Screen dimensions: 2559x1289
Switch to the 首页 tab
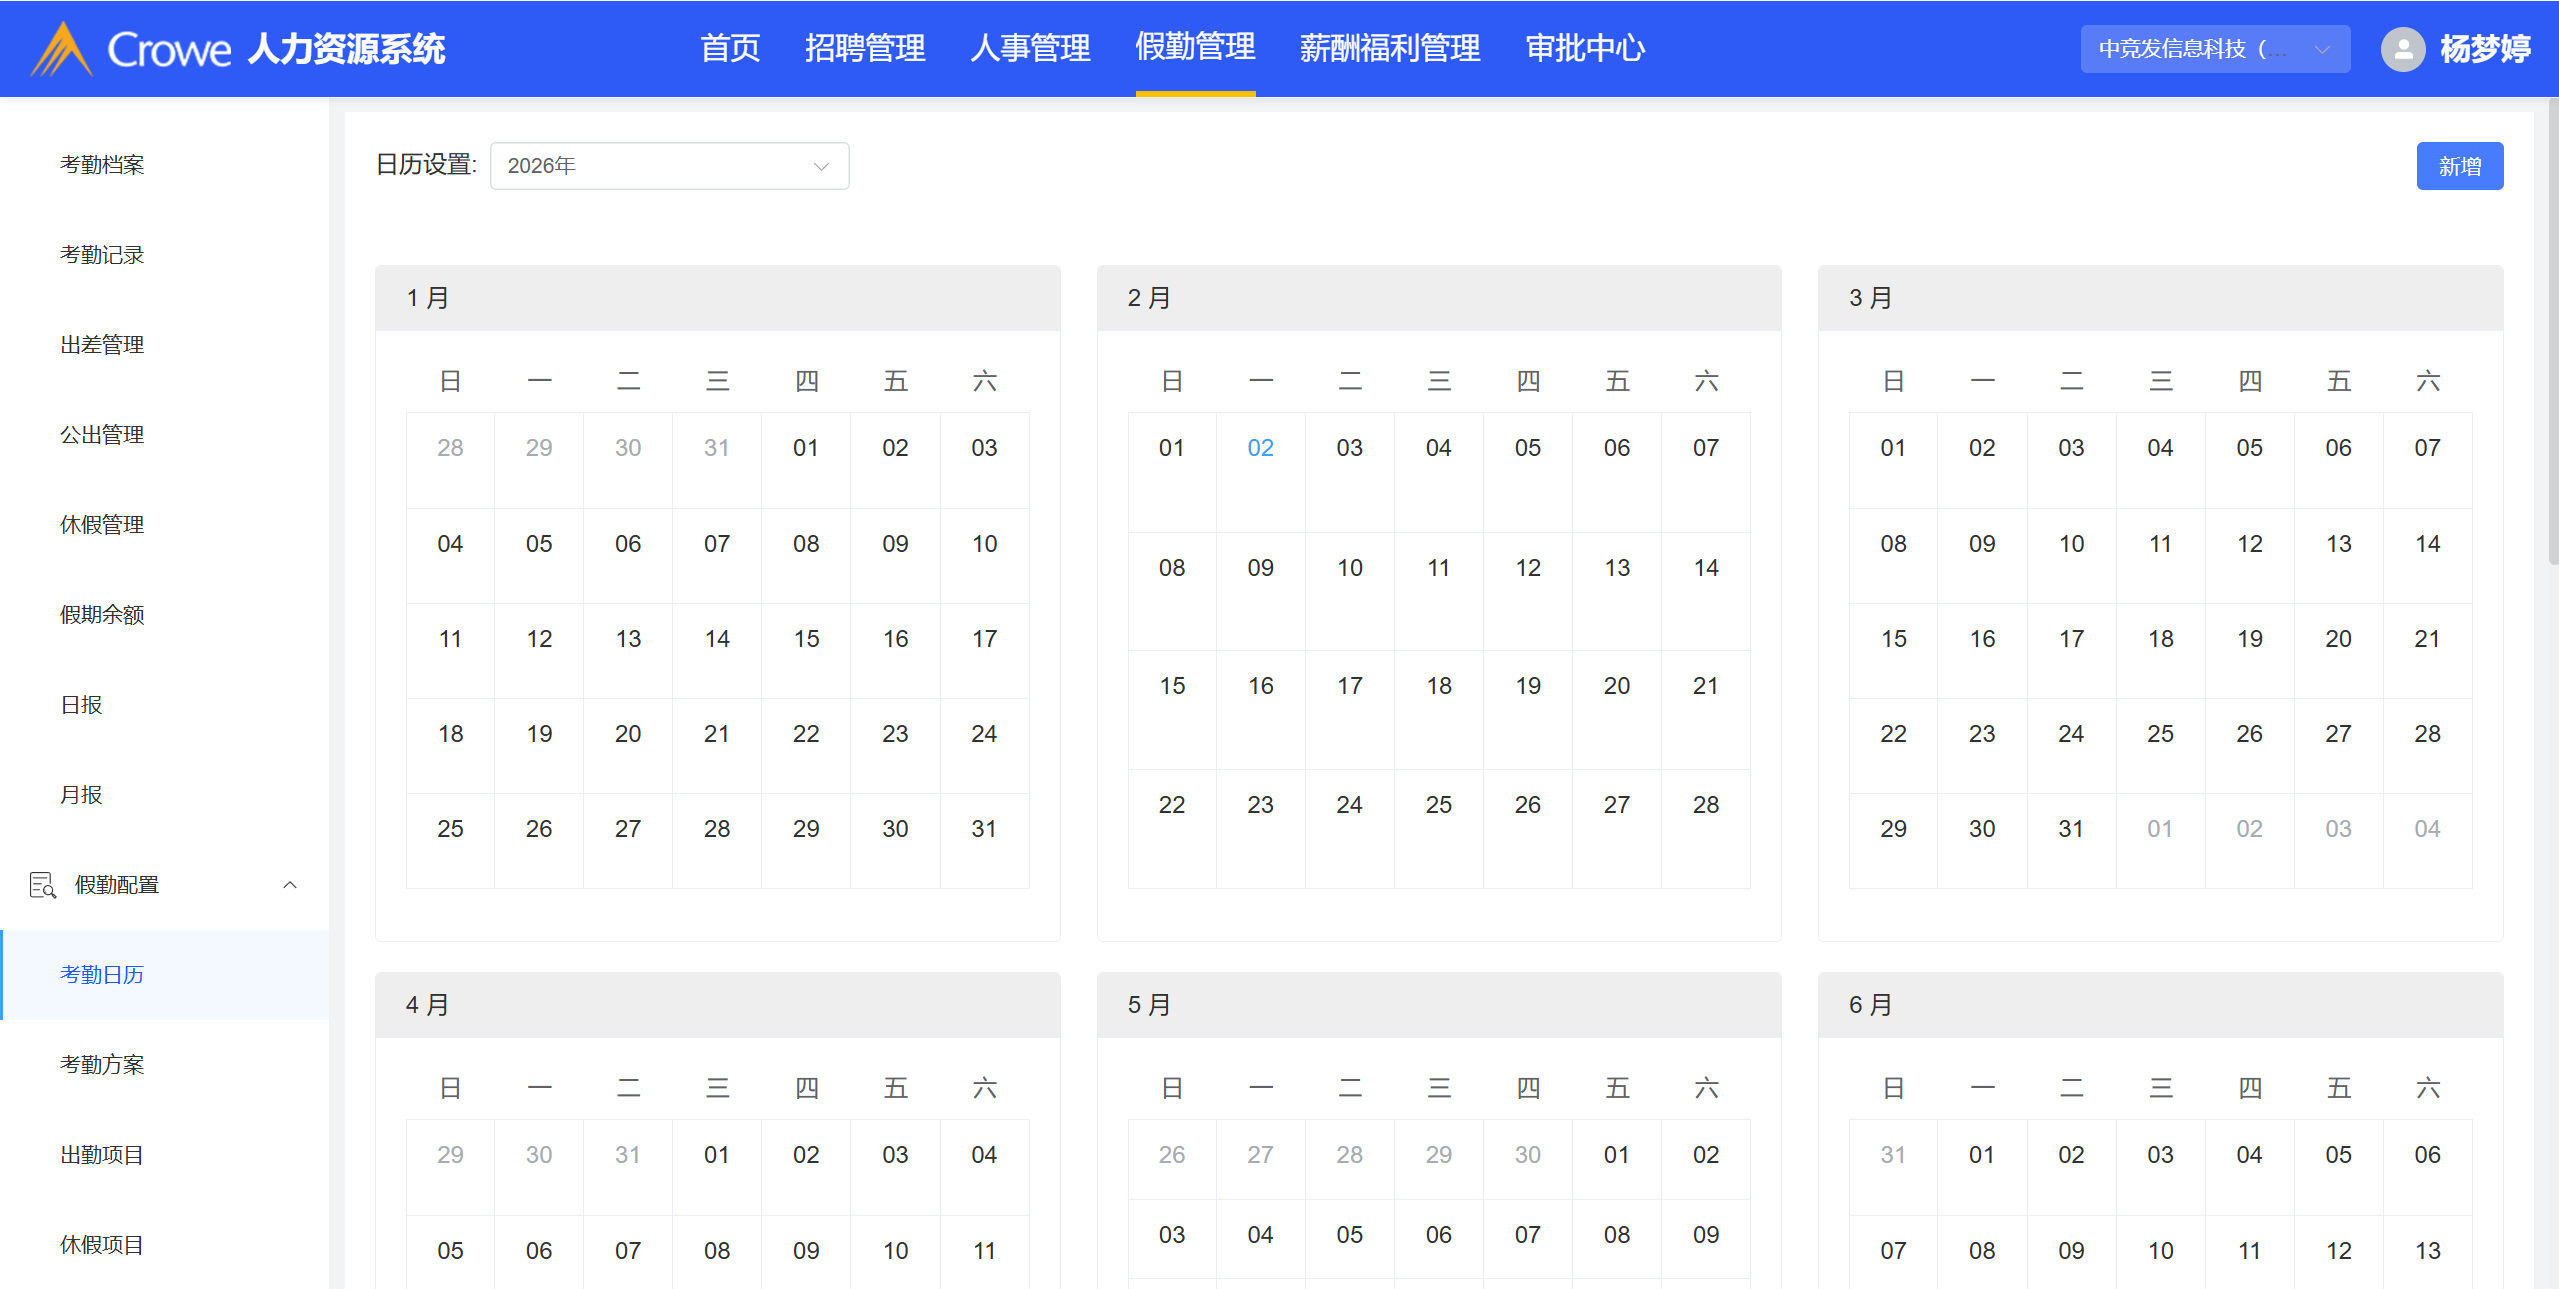(x=730, y=48)
